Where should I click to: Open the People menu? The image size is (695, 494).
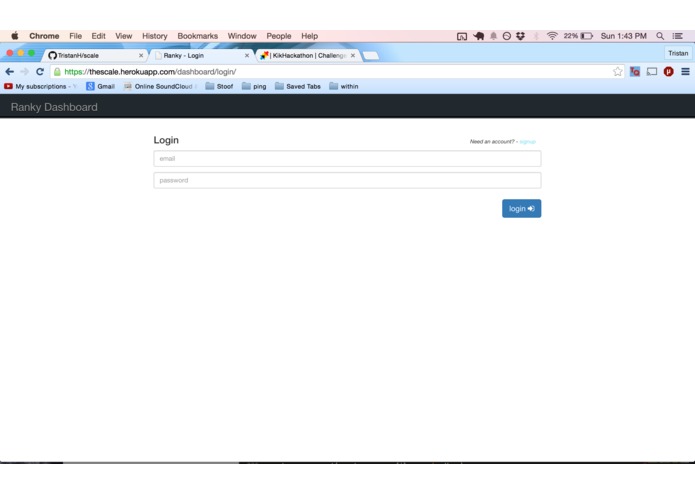coord(279,36)
